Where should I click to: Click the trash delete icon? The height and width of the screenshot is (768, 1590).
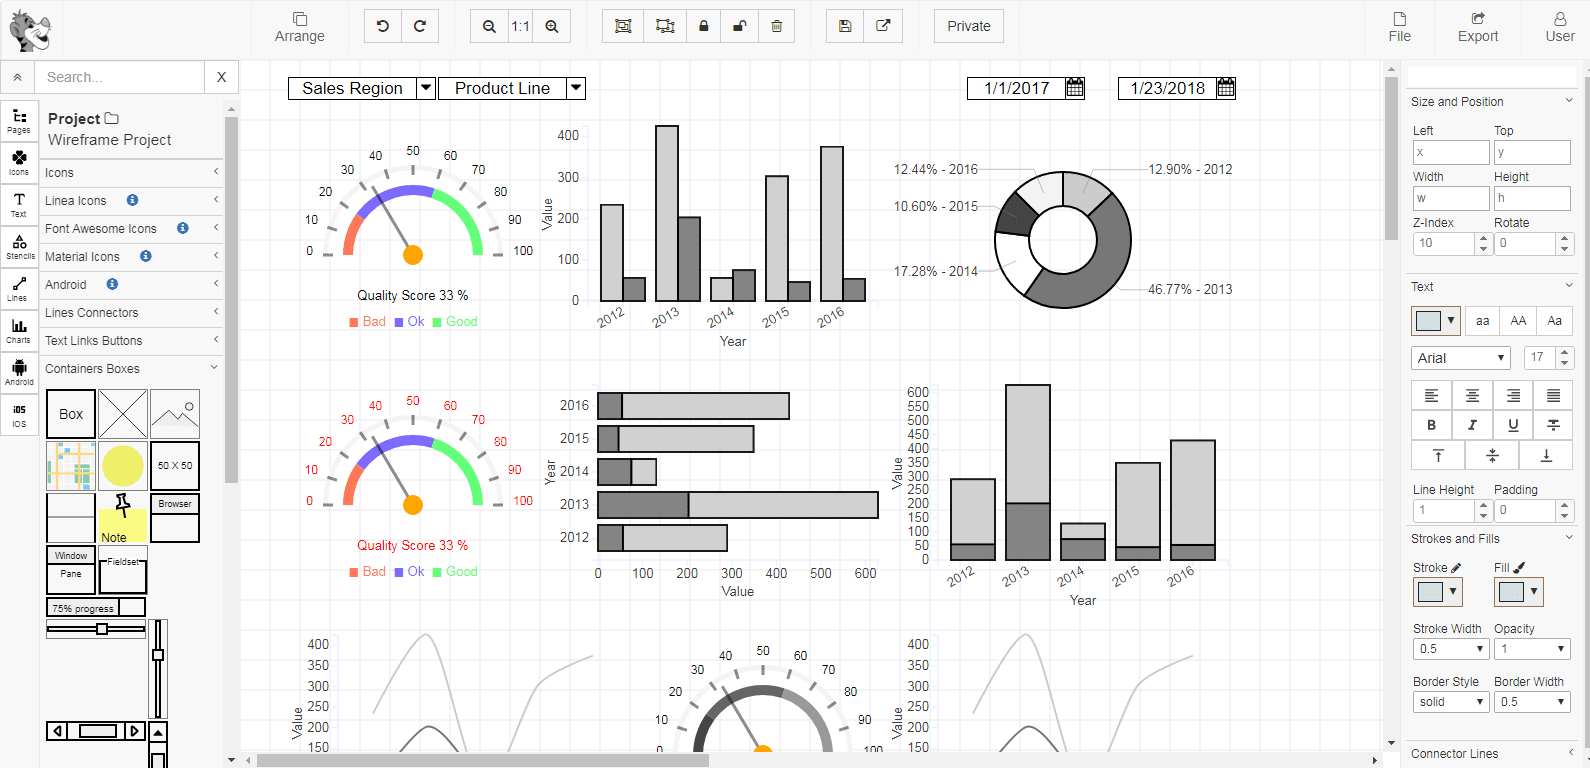coord(777,26)
